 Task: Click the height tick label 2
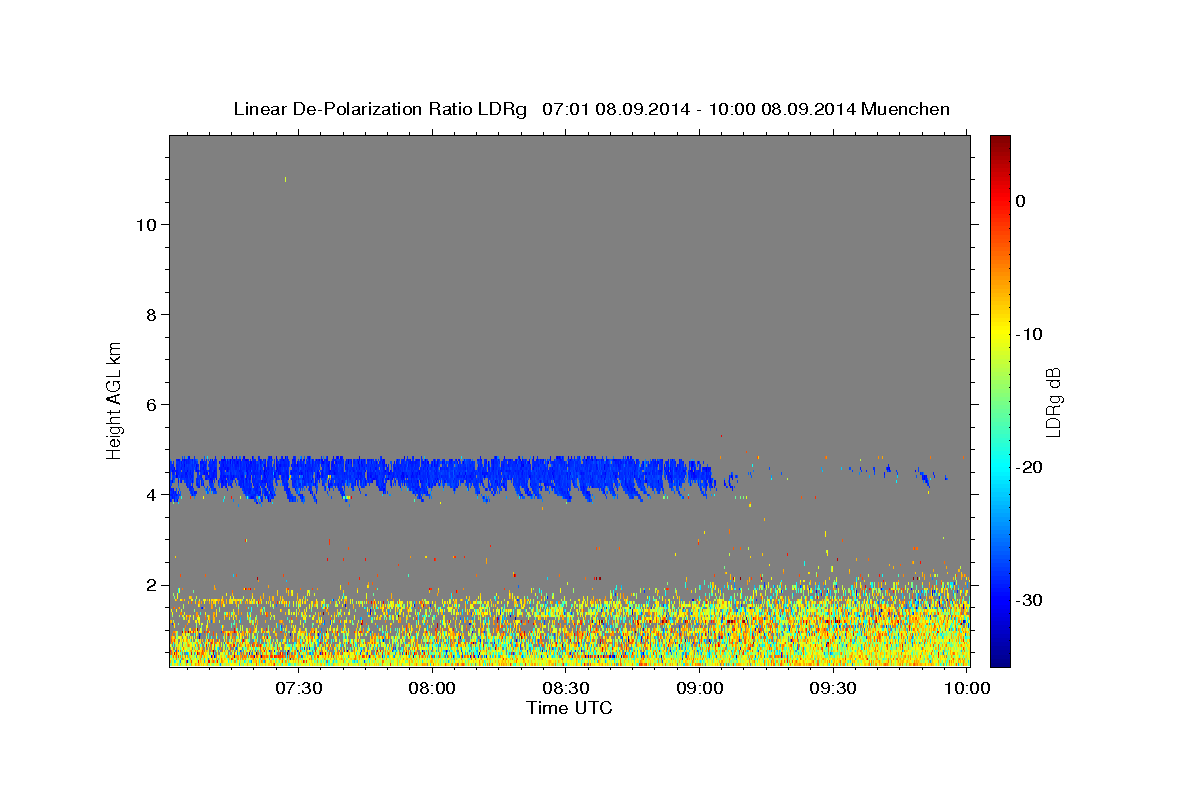point(151,585)
